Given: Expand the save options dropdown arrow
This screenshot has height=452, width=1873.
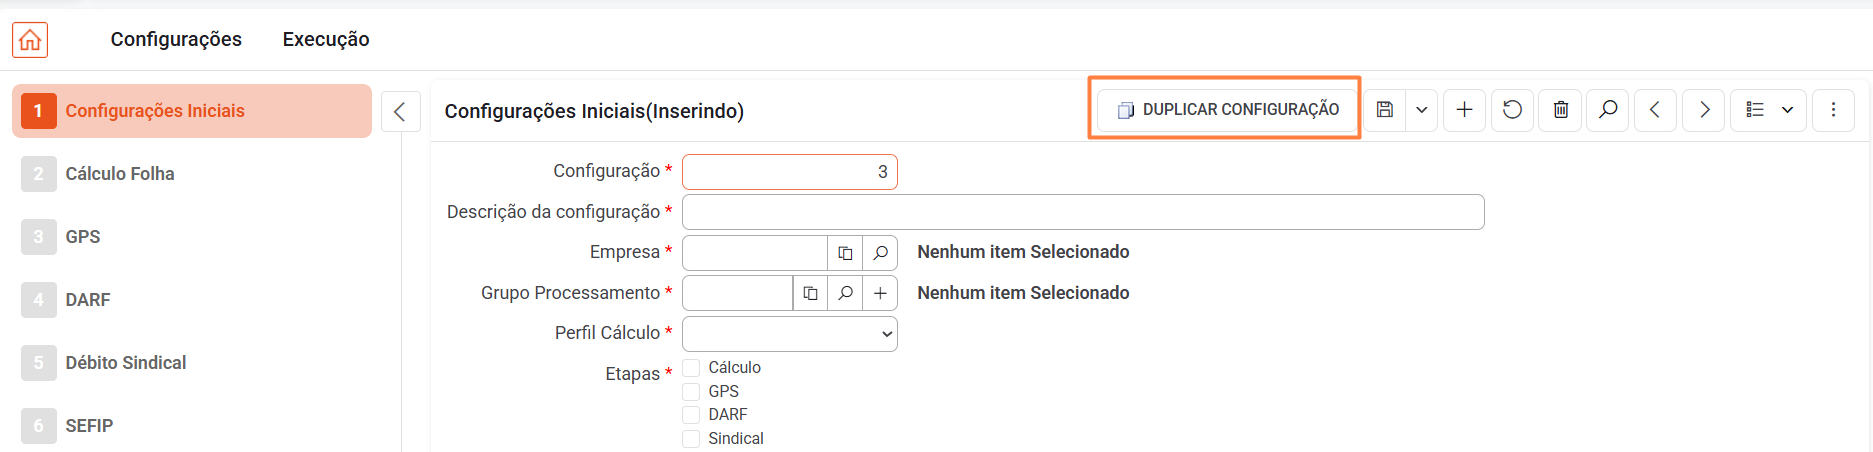Looking at the screenshot, I should pos(1421,110).
